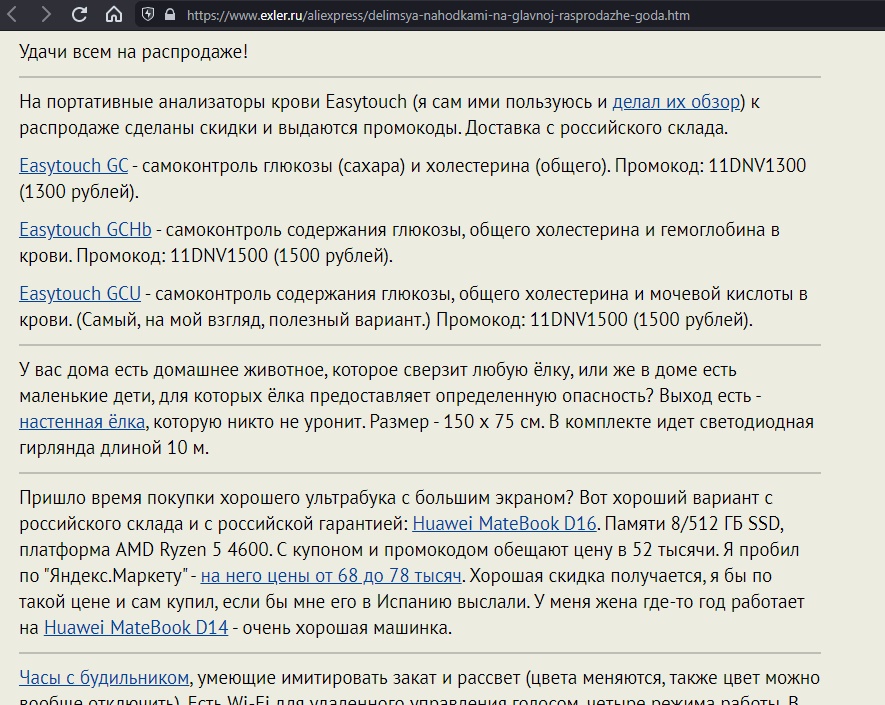
Task: Visit the Easytouch GCU link
Action: [80, 294]
